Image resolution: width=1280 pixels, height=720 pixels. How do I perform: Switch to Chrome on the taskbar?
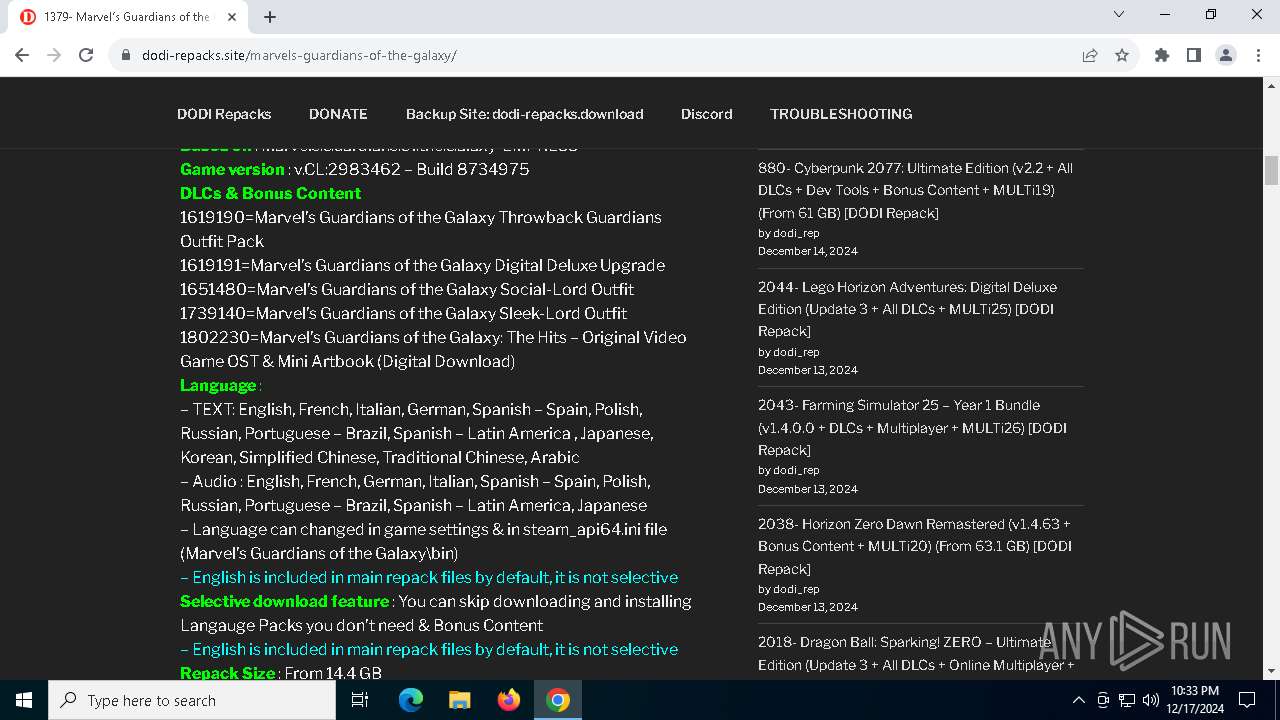tap(558, 700)
